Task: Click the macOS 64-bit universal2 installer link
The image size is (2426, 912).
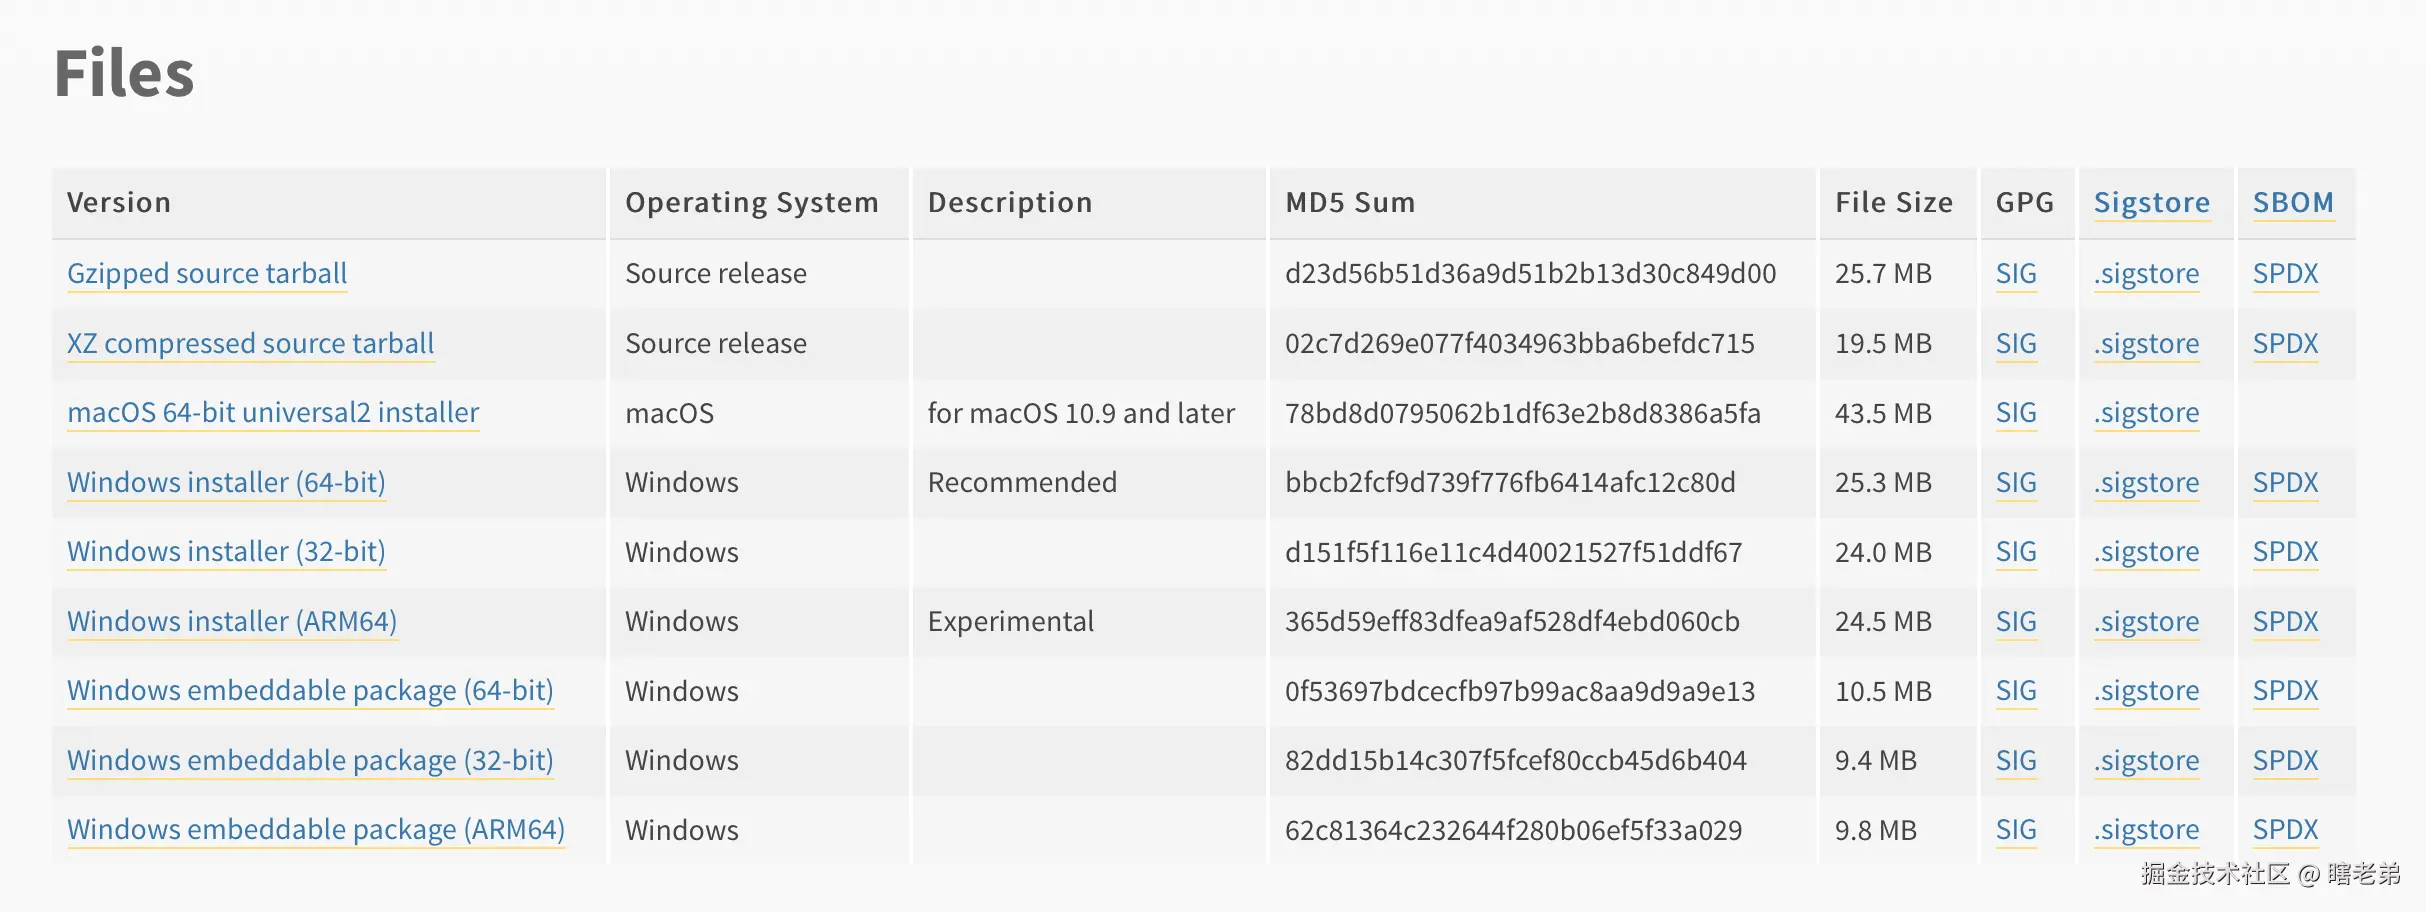Action: [x=273, y=412]
